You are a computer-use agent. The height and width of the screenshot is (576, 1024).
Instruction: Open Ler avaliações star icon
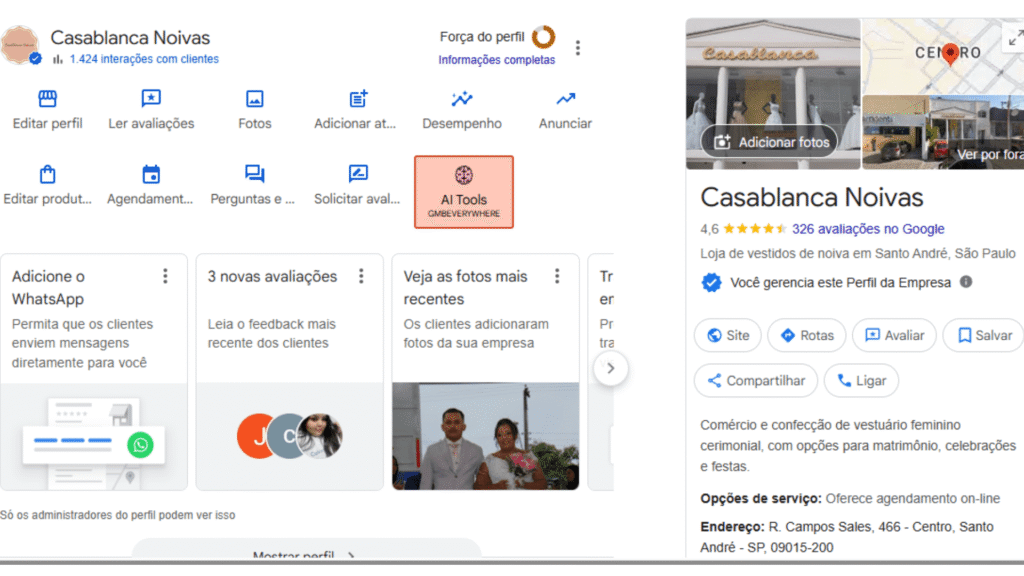(x=151, y=99)
